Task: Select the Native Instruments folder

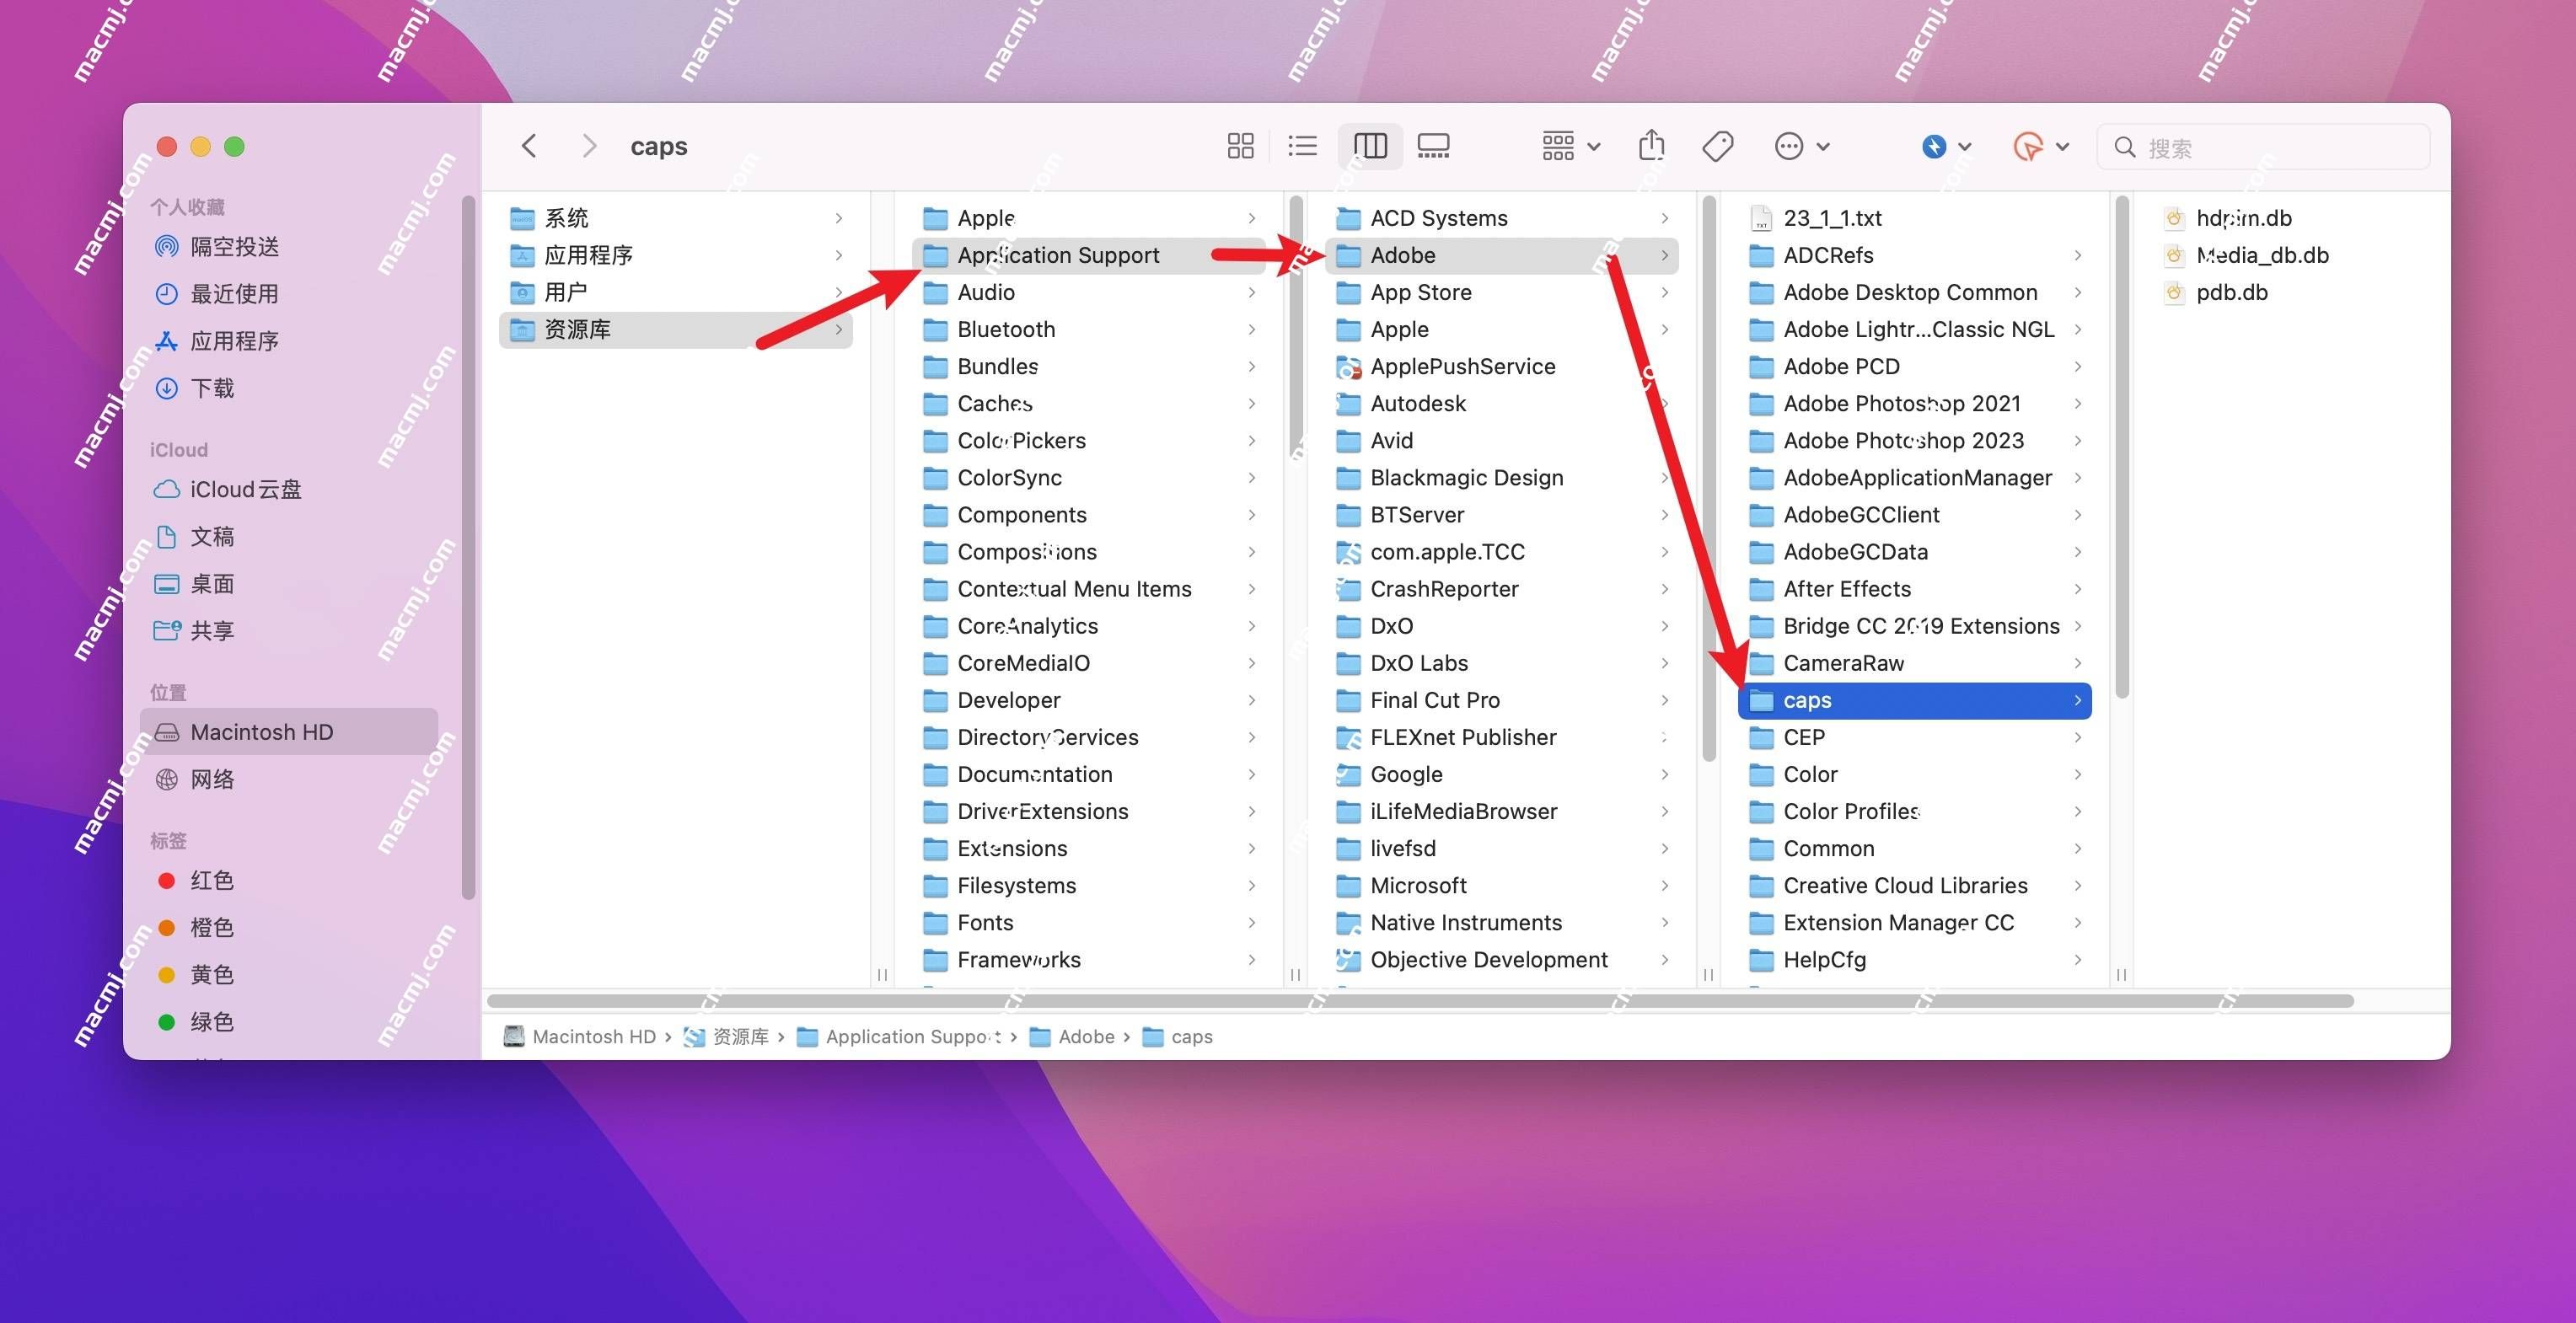Action: pos(1501,922)
